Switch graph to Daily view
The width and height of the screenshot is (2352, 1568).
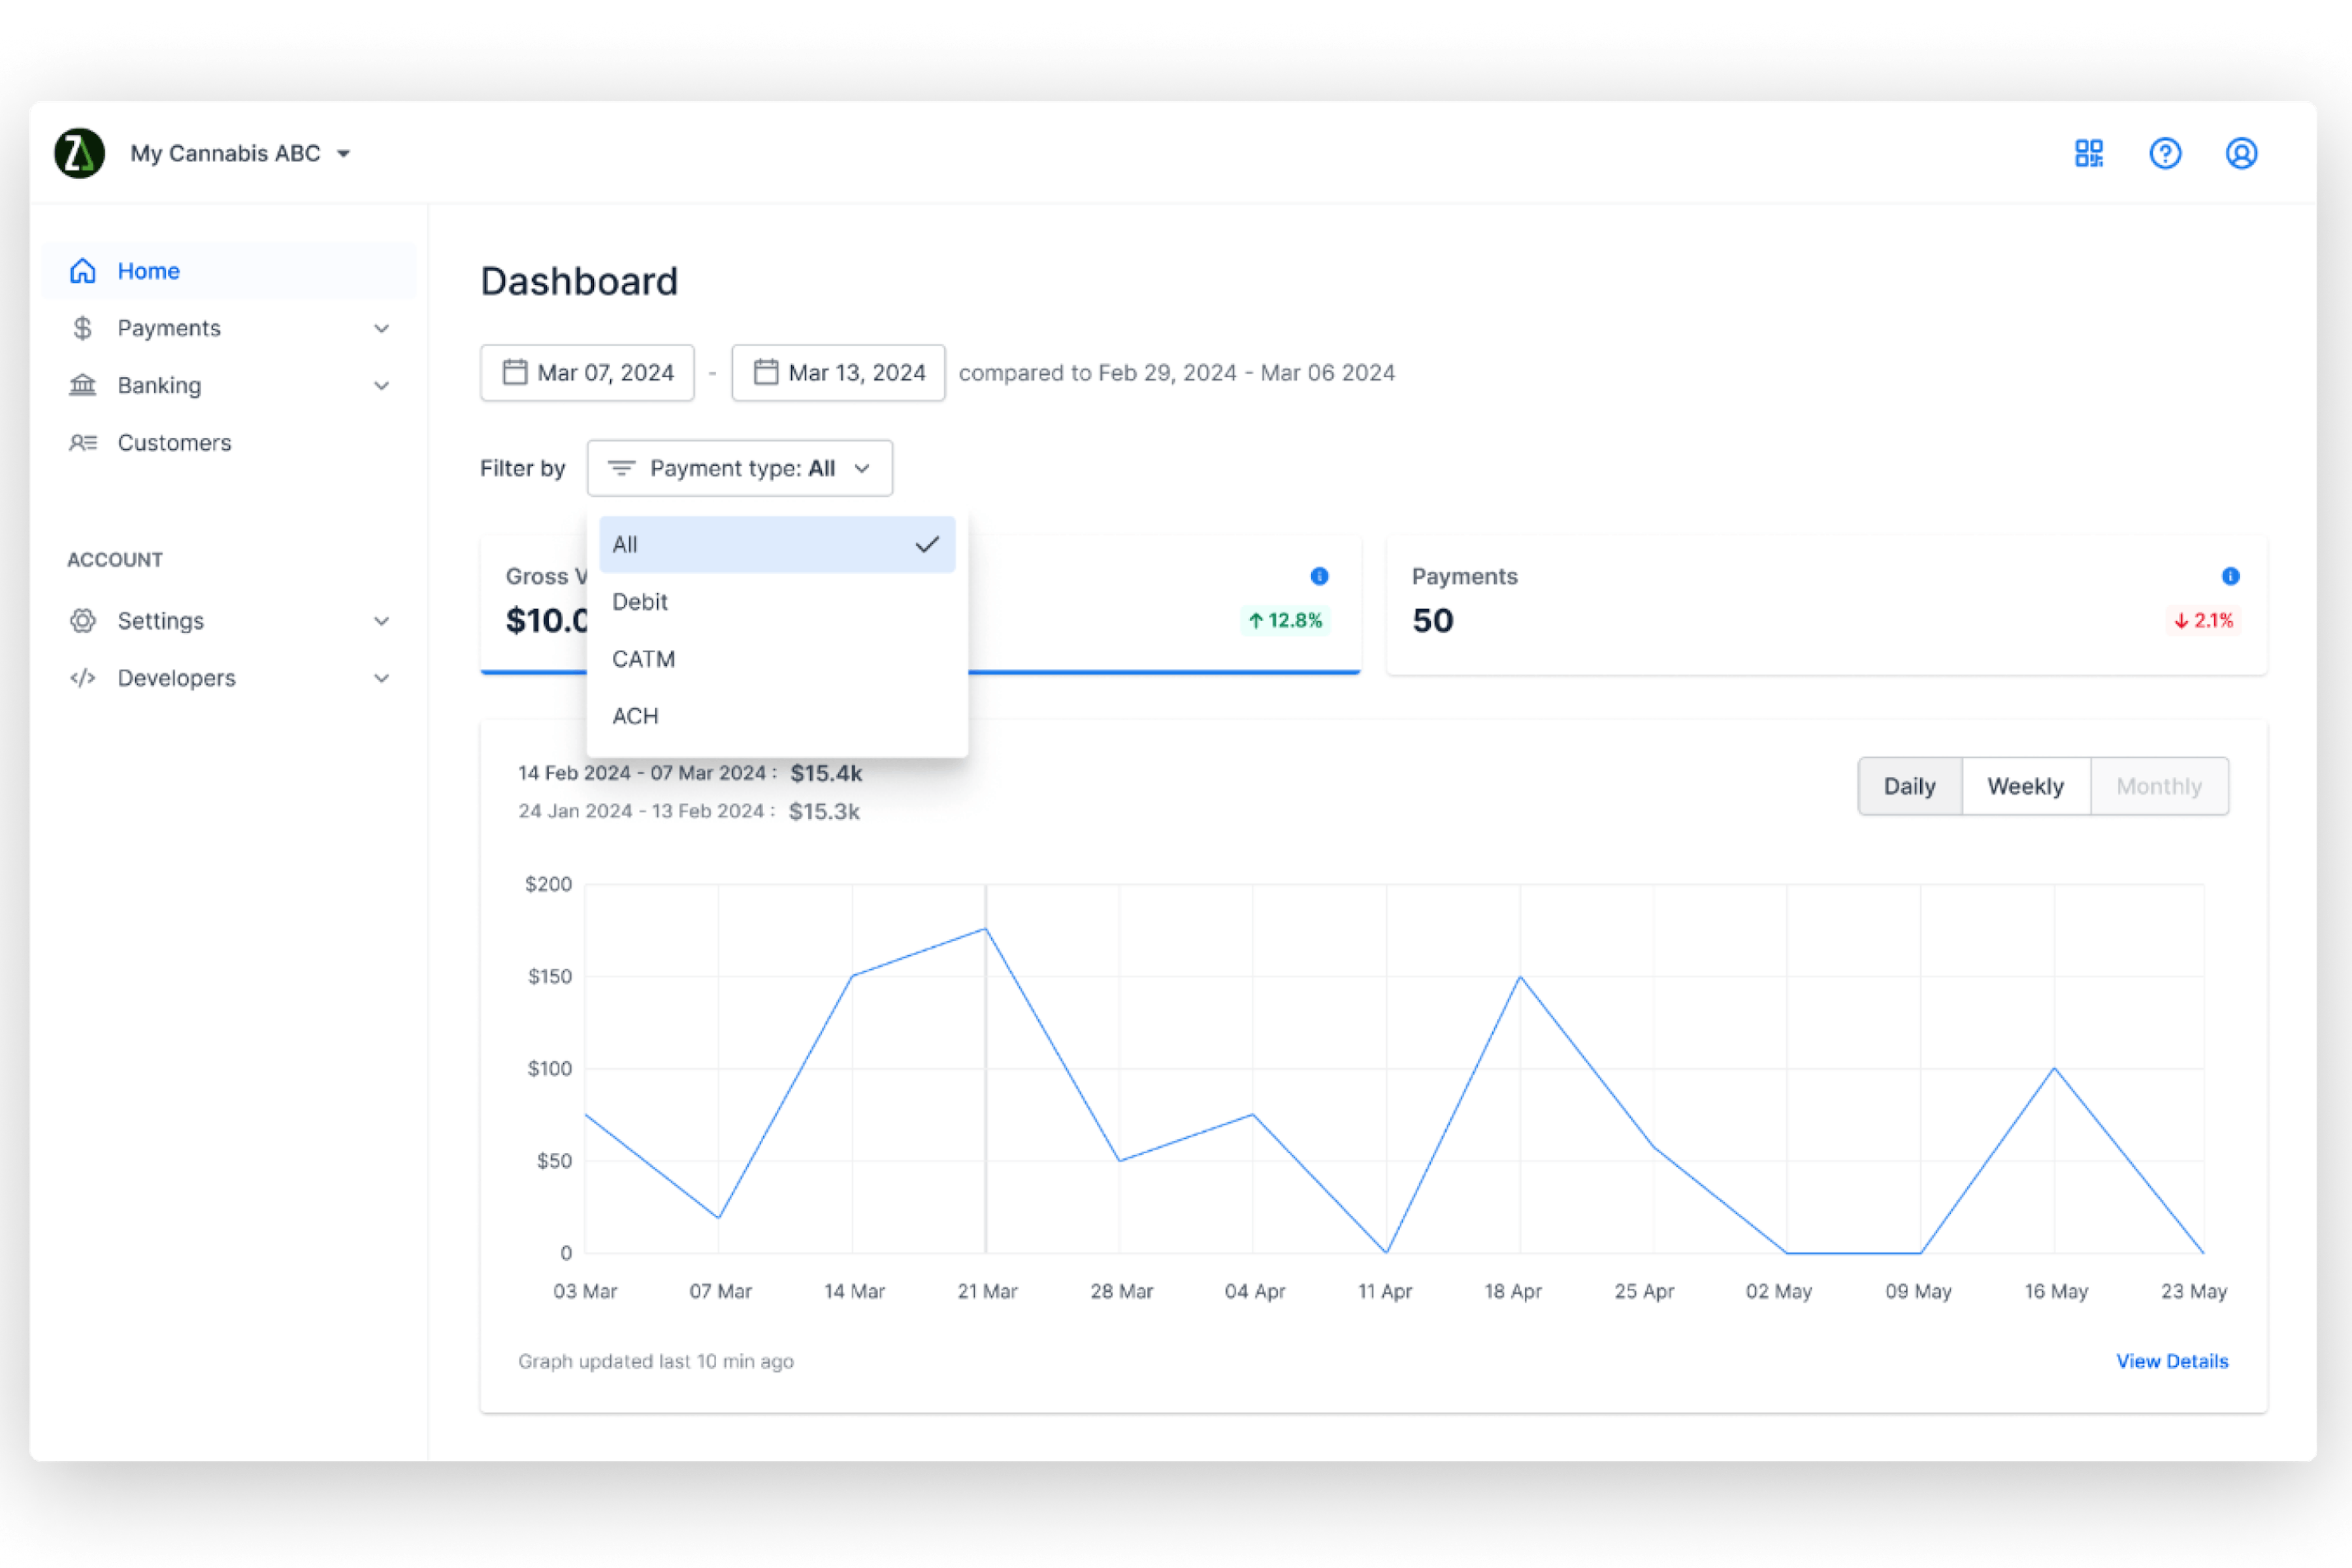click(1909, 786)
